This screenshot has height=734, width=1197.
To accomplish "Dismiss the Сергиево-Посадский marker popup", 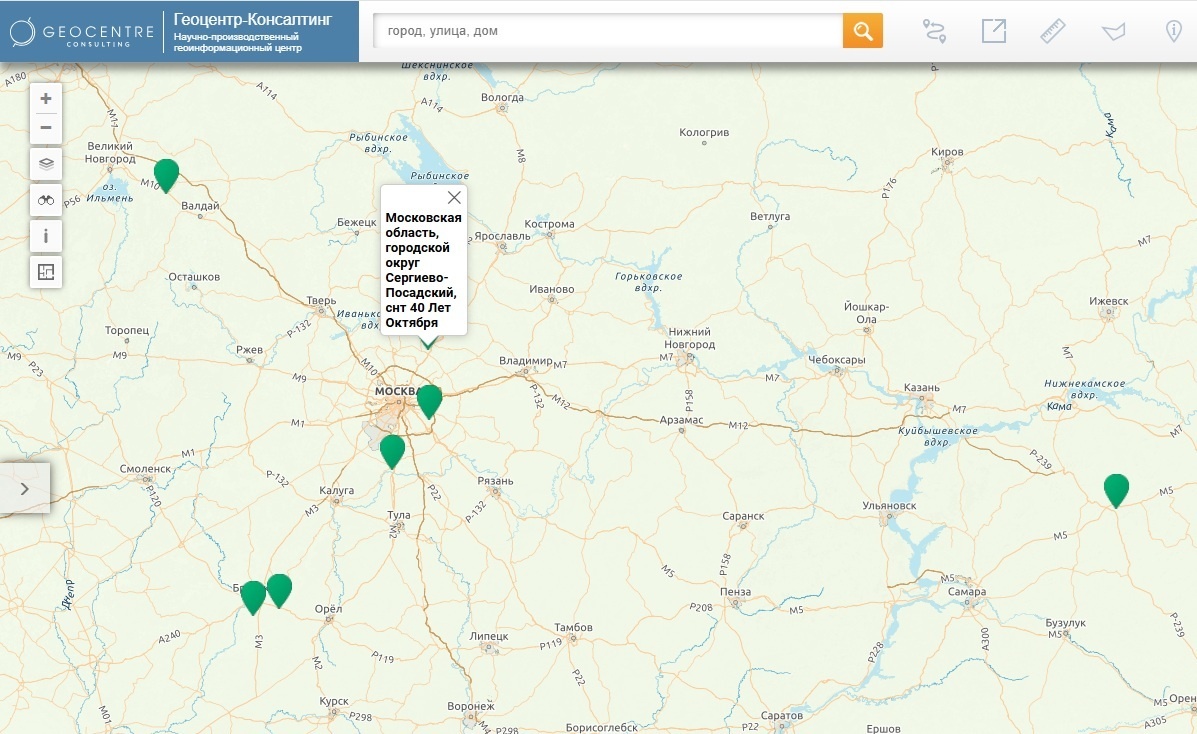I will point(455,196).
